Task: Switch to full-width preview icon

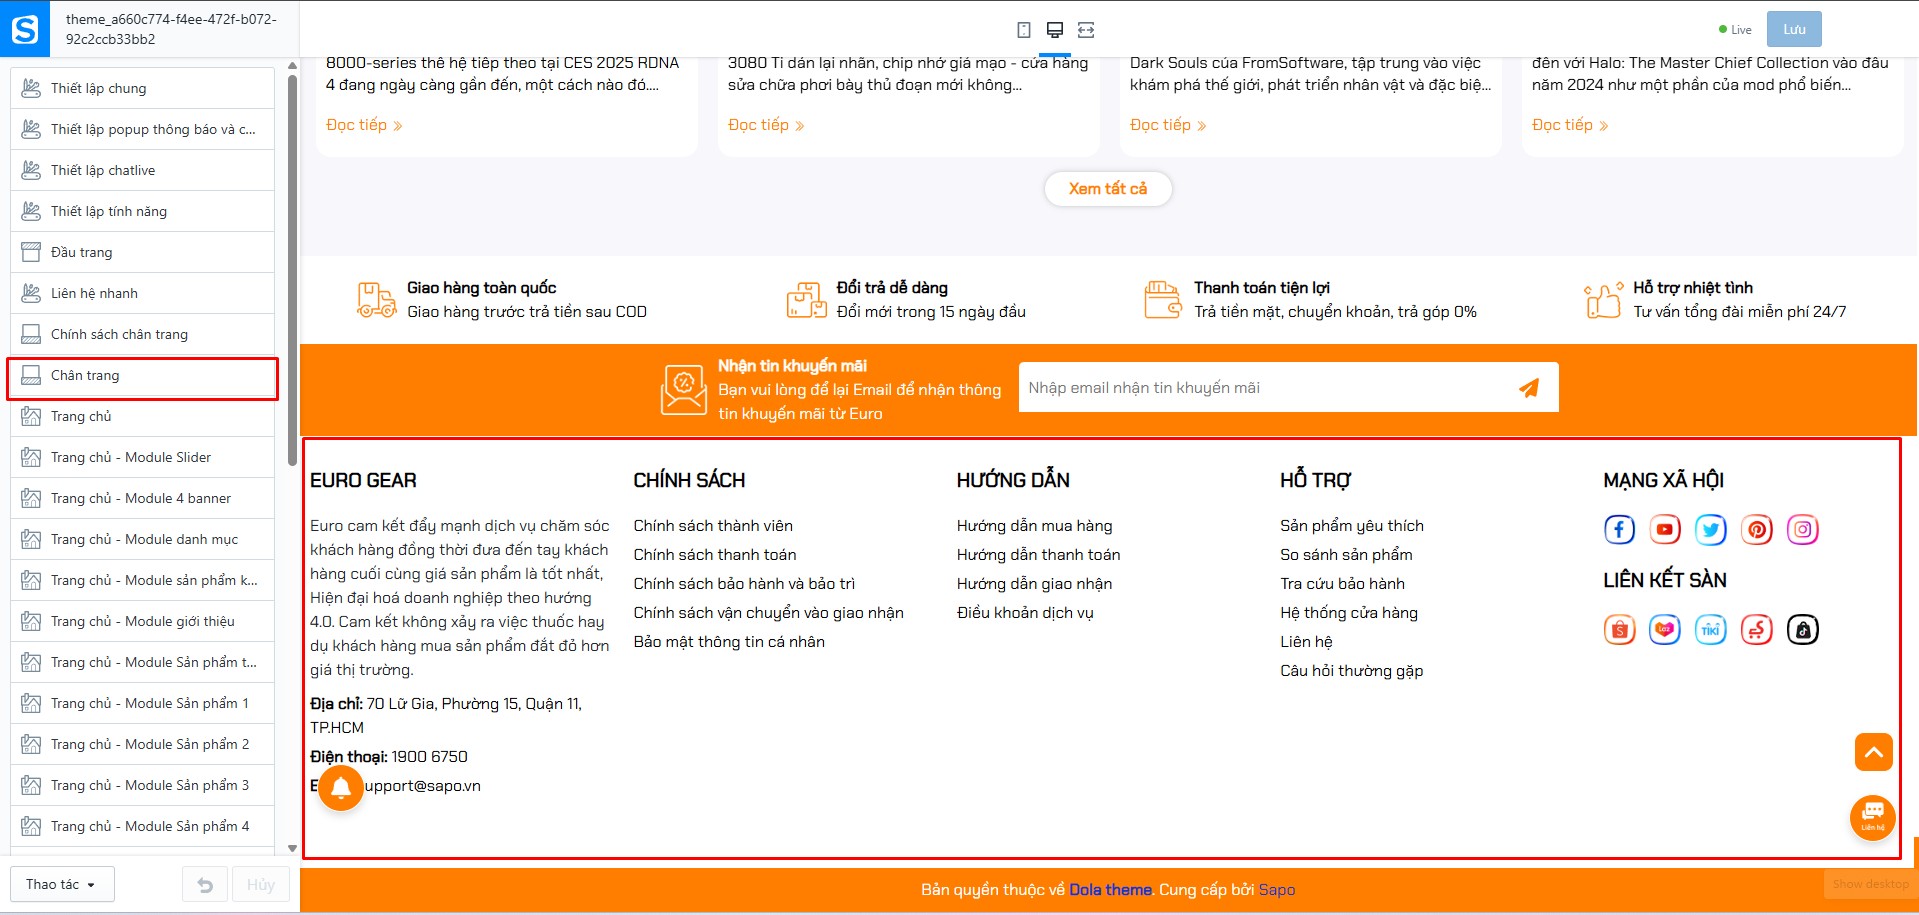Action: [1086, 30]
